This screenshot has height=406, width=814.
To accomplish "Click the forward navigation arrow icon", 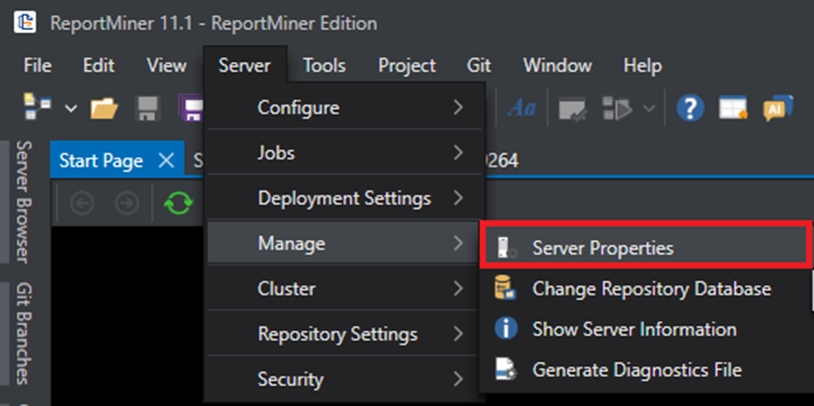I will pyautogui.click(x=127, y=203).
